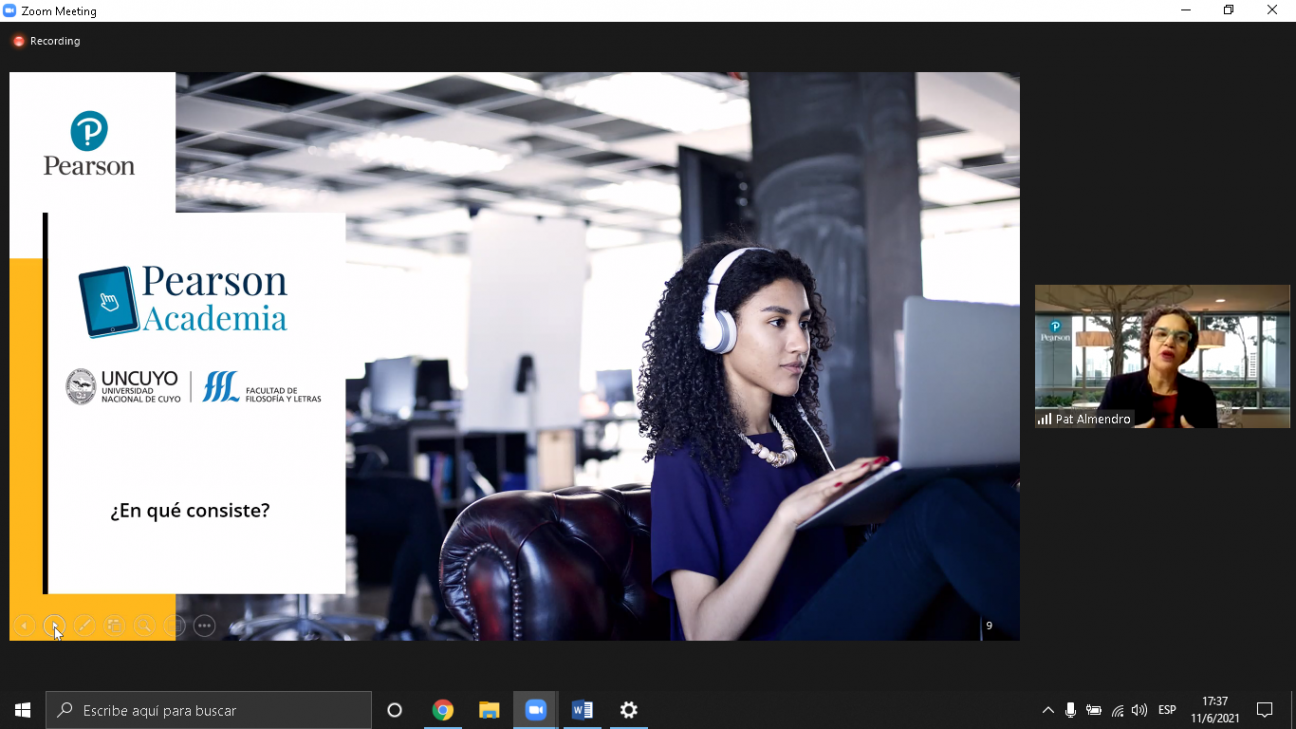Switch to Zoom taskbar icon
The height and width of the screenshot is (729, 1296).
[x=536, y=710]
